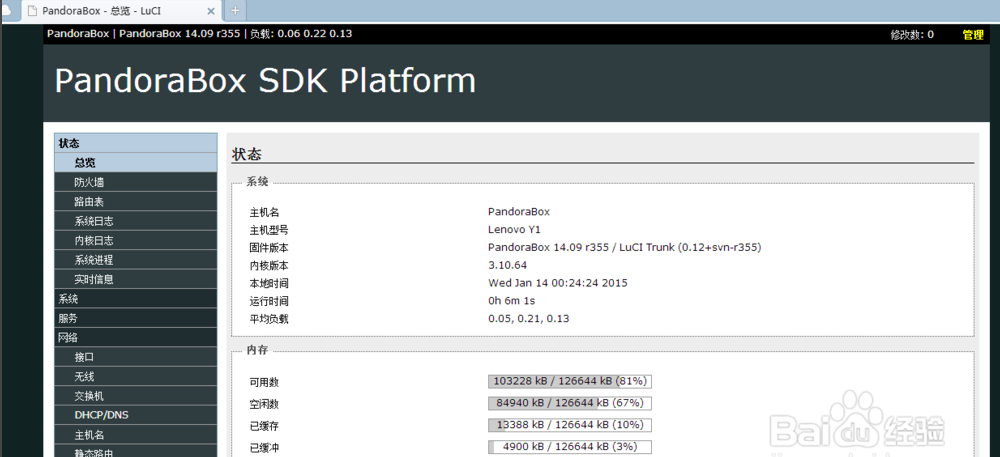View the 内核日志 page
Screen dimensions: 1000x457
pyautogui.click(x=136, y=240)
